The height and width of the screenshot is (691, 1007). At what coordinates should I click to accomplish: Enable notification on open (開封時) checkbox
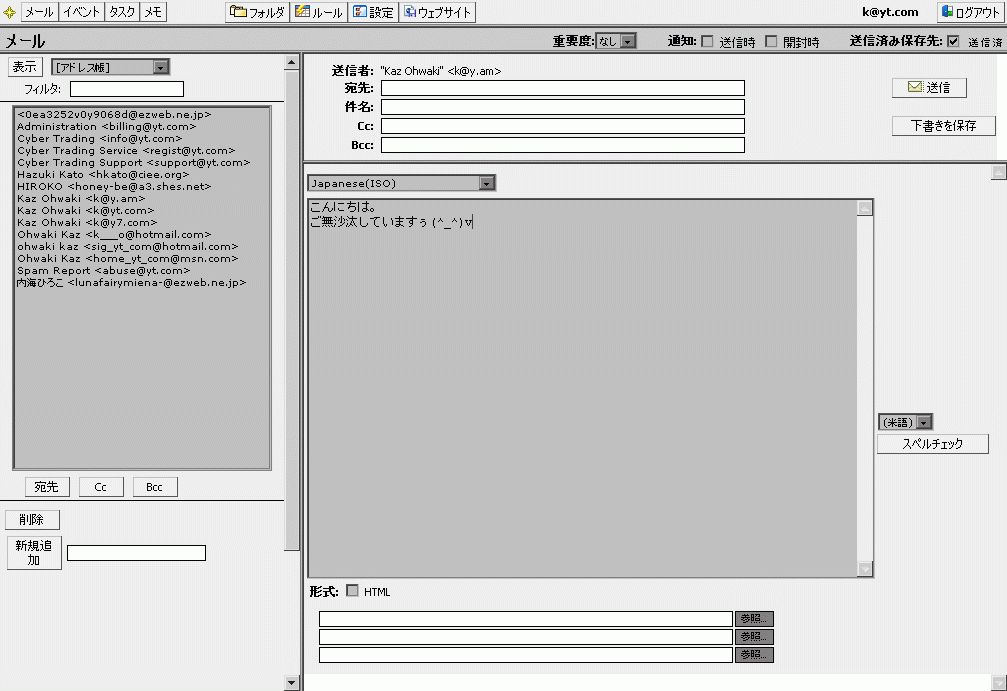pyautogui.click(x=771, y=42)
